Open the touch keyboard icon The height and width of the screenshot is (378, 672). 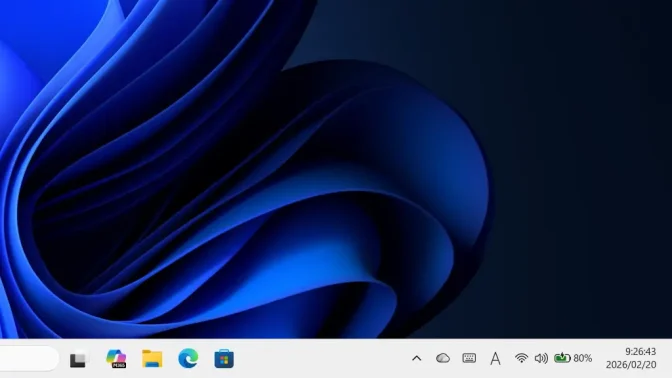pos(469,358)
